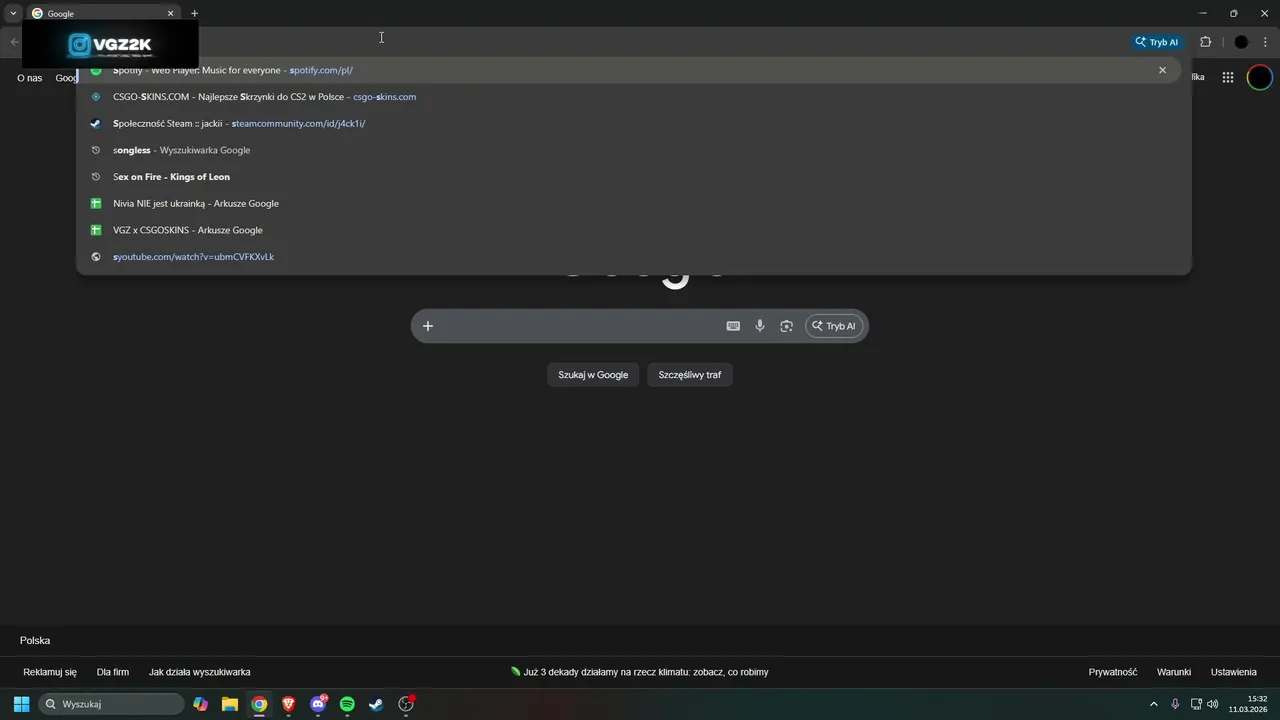Click taskbar Wyszukaj search box

tap(111, 704)
